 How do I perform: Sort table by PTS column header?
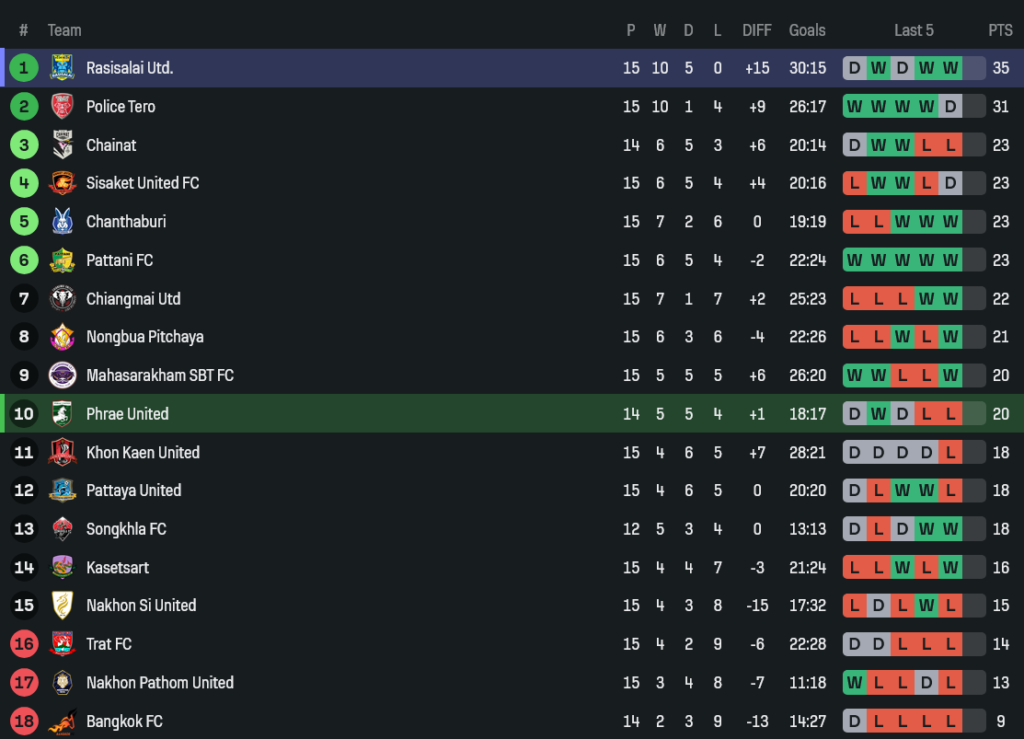(x=1000, y=30)
